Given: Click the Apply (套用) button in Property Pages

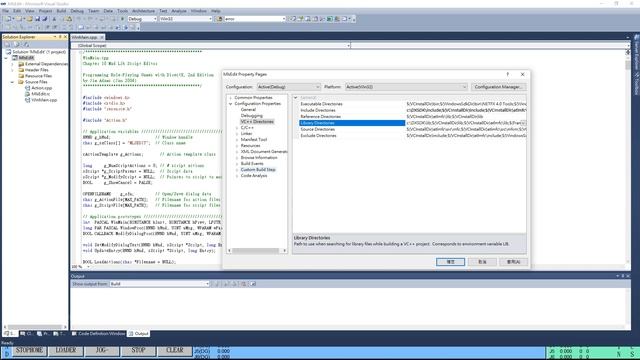Looking at the screenshot, I should click(x=513, y=262).
